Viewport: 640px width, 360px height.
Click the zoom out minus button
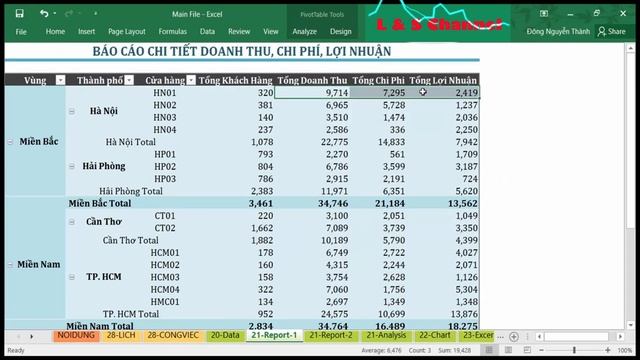click(x=541, y=350)
